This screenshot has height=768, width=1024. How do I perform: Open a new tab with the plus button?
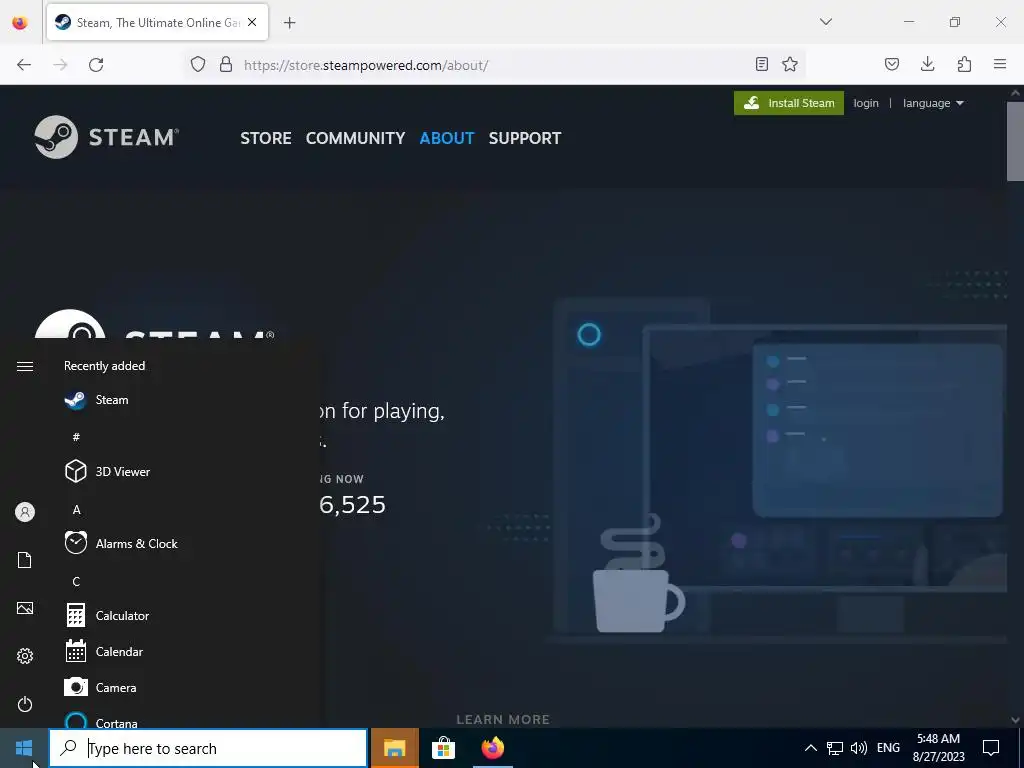tap(290, 23)
